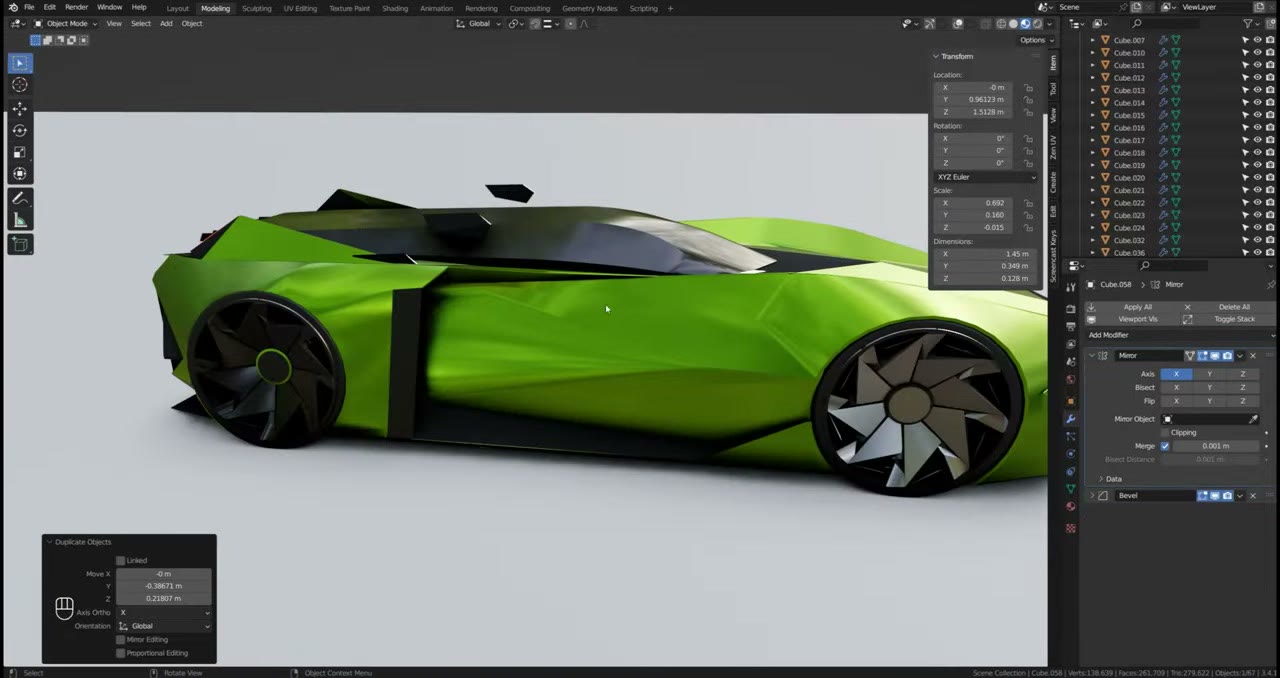Select the Add Cube tool
Viewport: 1280px width, 678px height.
click(x=19, y=244)
